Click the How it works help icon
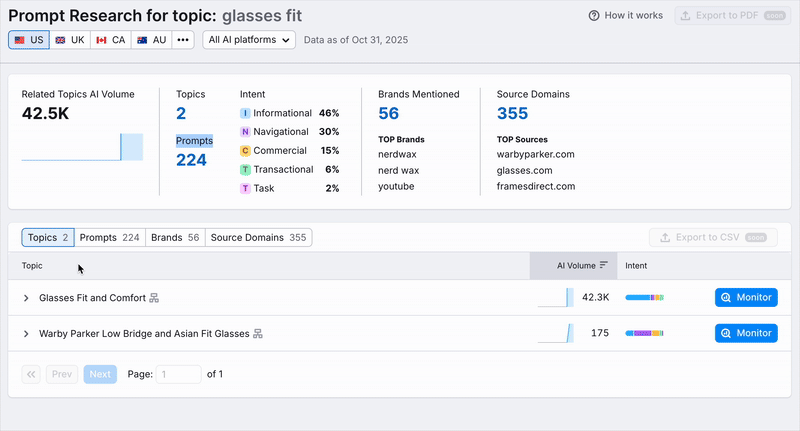This screenshot has height=431, width=800. pos(594,16)
